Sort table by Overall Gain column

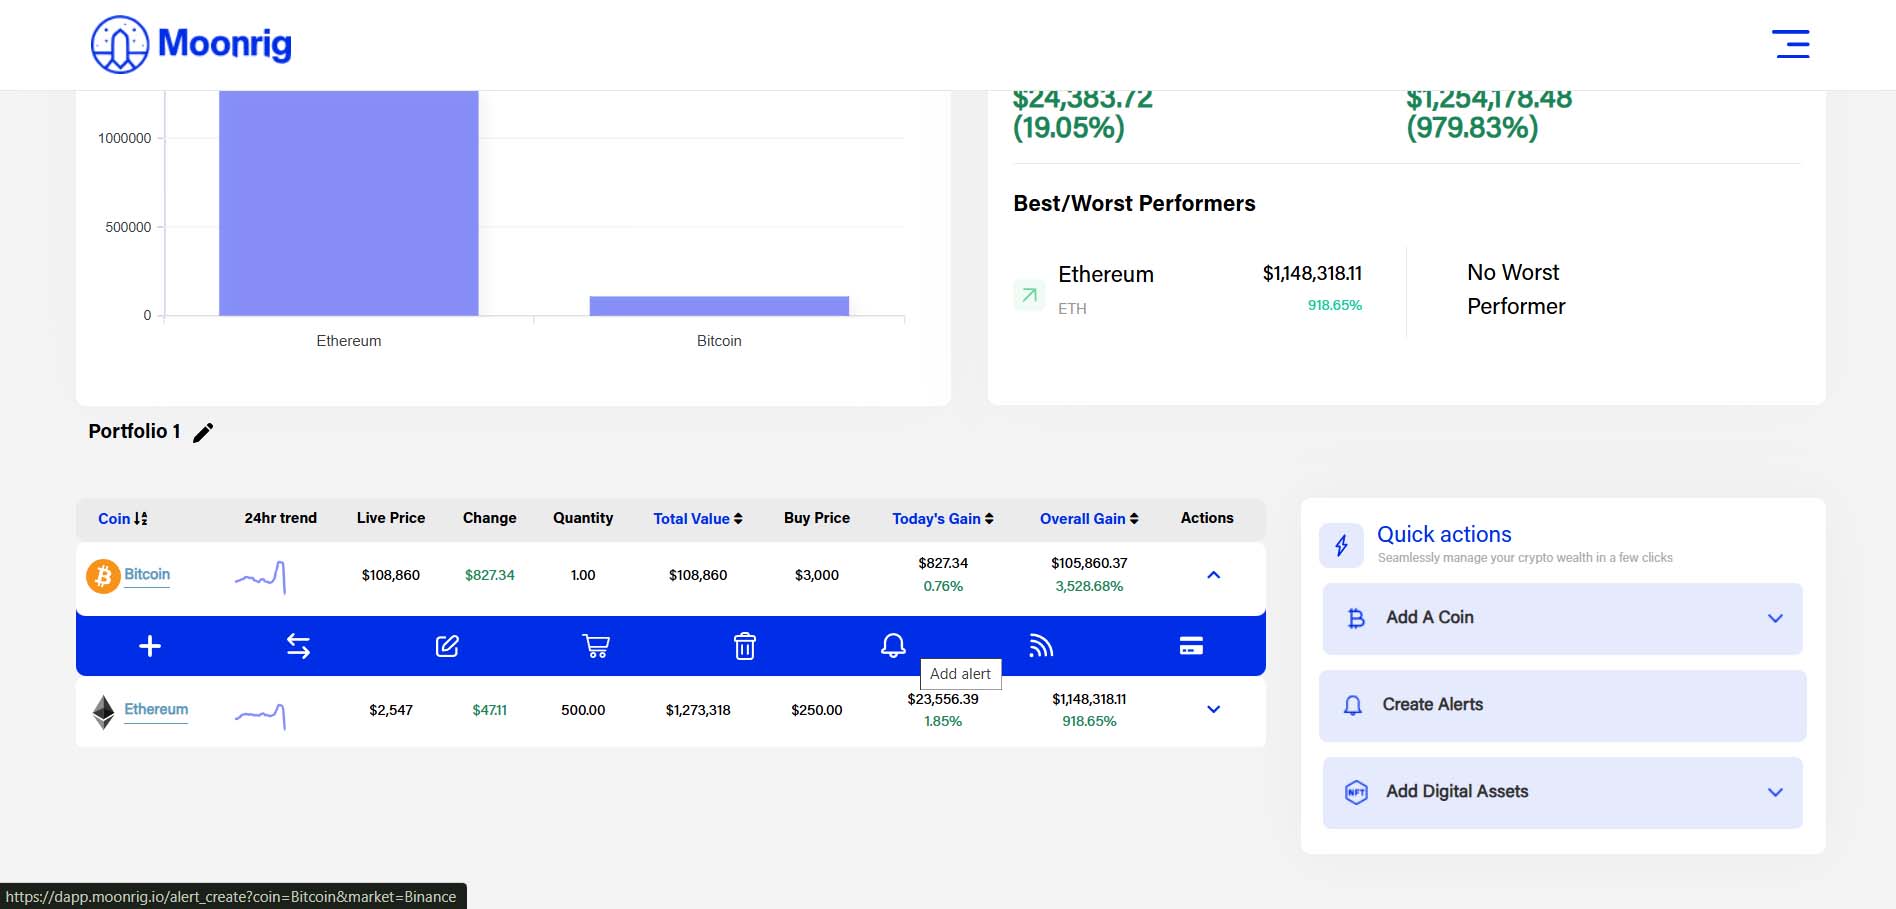tap(1089, 519)
